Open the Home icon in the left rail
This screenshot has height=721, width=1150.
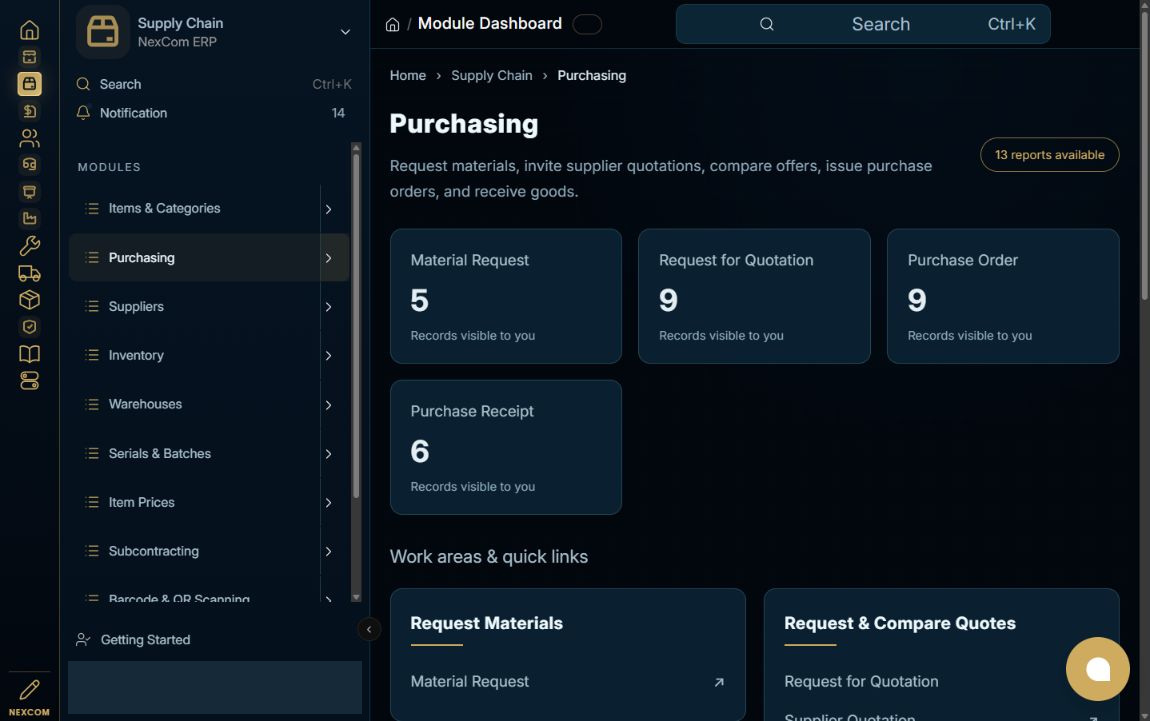click(x=29, y=30)
